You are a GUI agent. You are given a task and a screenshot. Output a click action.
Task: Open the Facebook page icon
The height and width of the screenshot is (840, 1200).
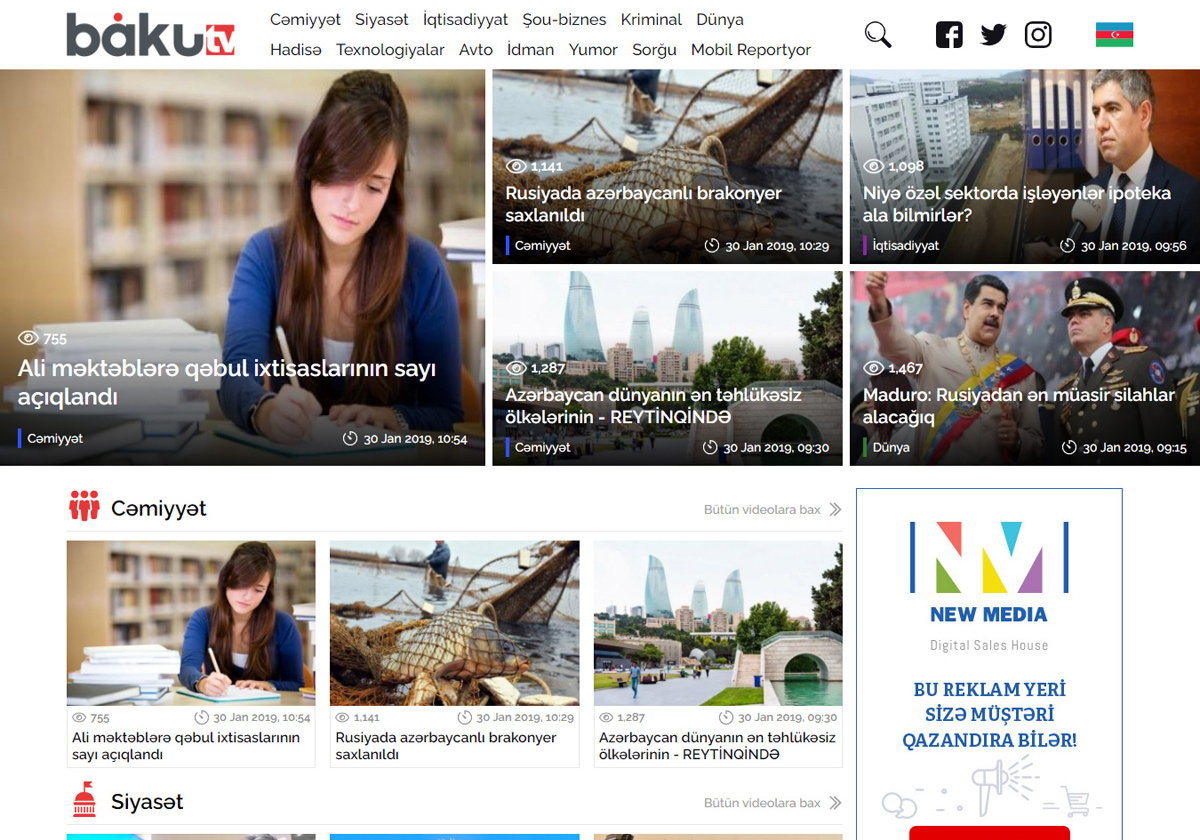(949, 35)
